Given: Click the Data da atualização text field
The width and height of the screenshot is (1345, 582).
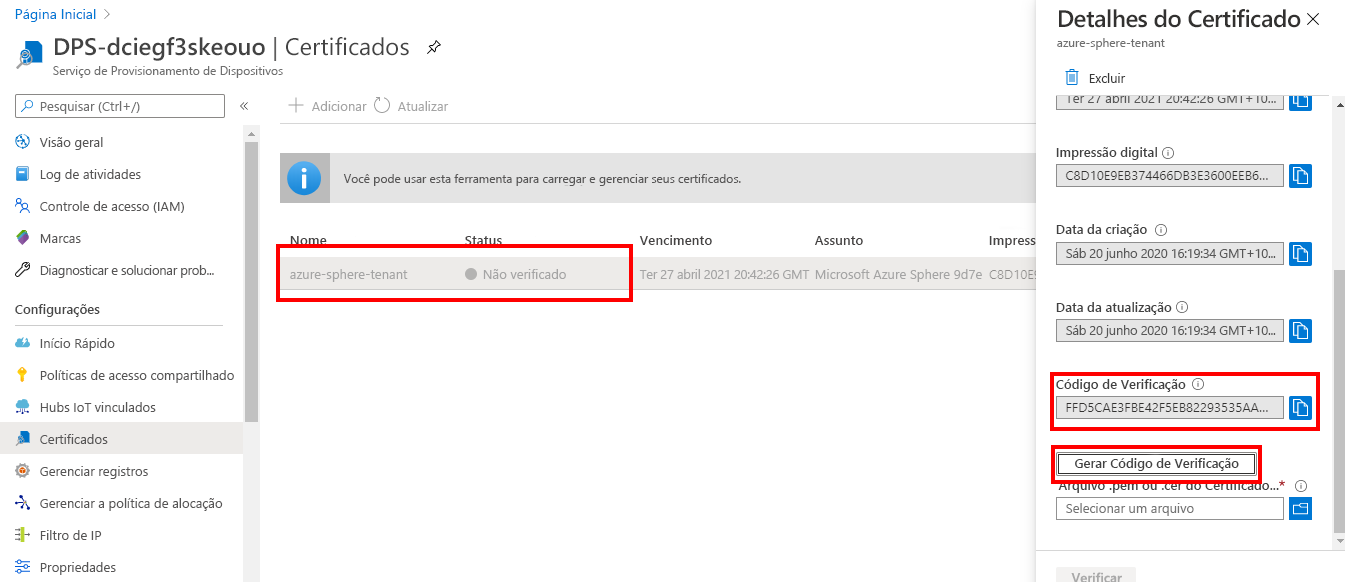Looking at the screenshot, I should [x=1170, y=330].
